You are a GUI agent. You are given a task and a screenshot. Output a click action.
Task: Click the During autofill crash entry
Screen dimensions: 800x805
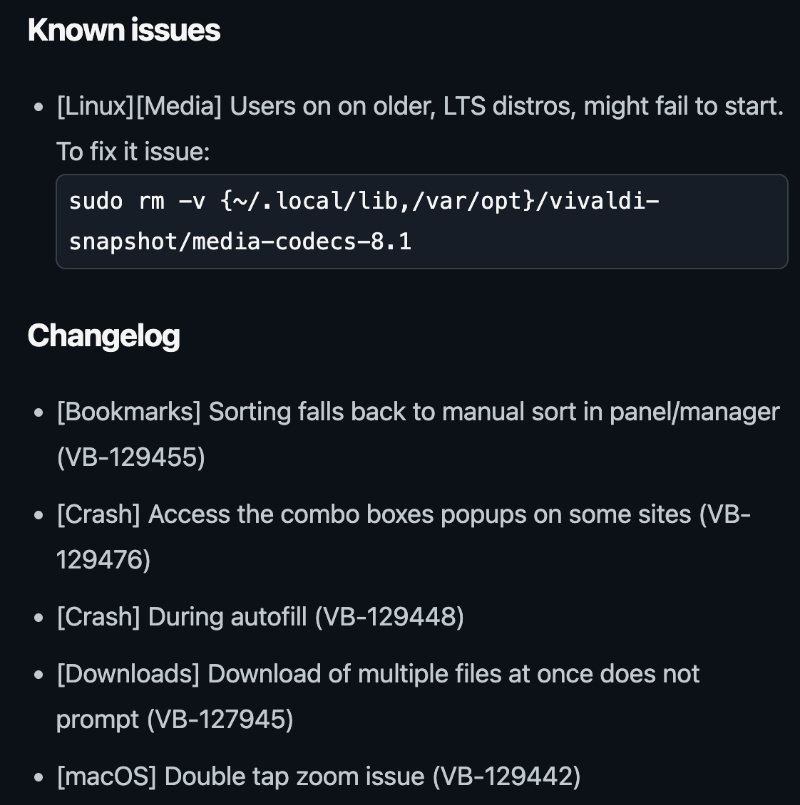click(260, 617)
